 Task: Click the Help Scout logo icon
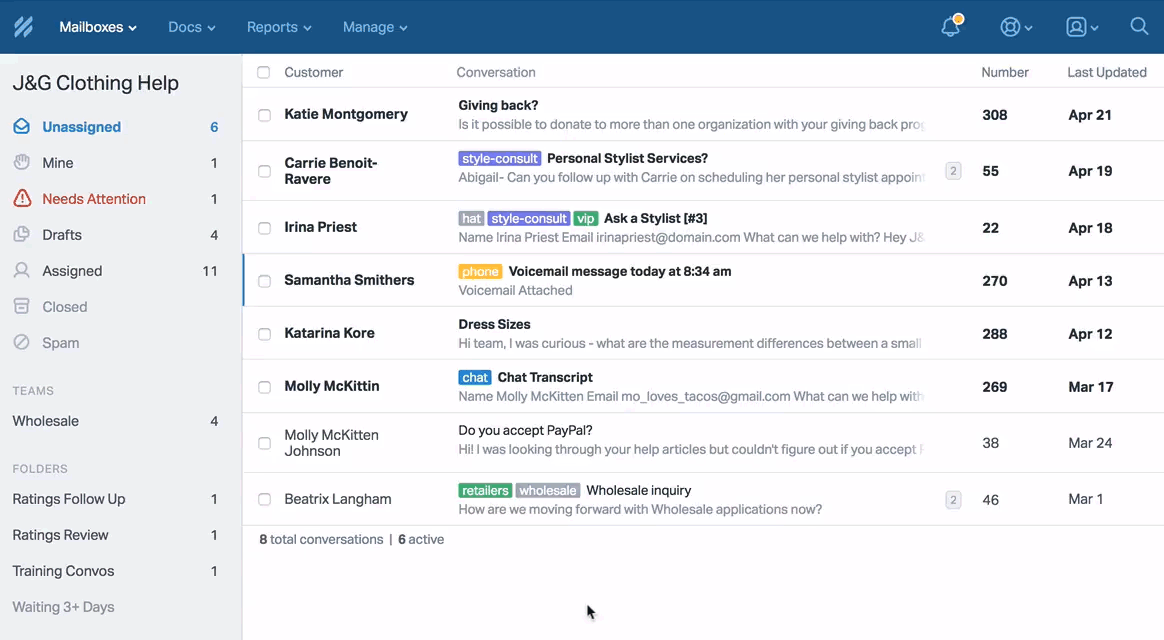point(23,27)
